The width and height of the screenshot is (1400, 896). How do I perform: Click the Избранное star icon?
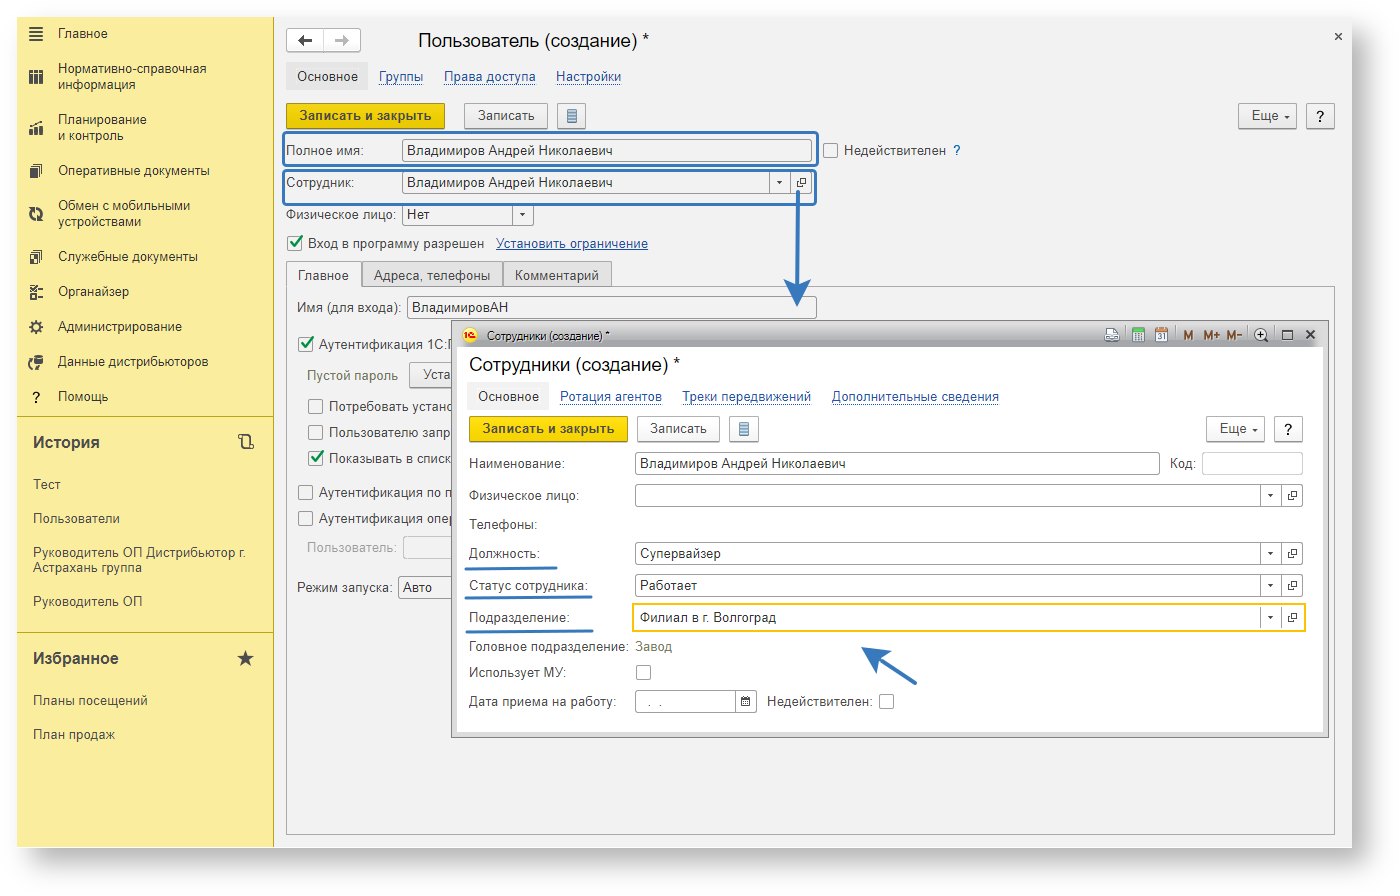coord(245,658)
